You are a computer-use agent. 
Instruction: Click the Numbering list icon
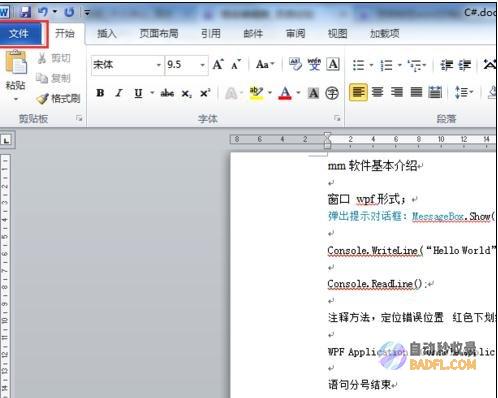point(387,65)
